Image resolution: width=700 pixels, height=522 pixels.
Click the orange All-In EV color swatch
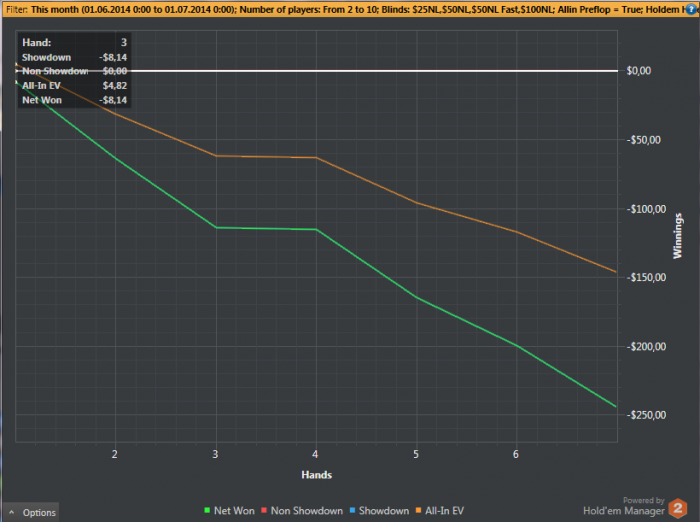(x=418, y=510)
